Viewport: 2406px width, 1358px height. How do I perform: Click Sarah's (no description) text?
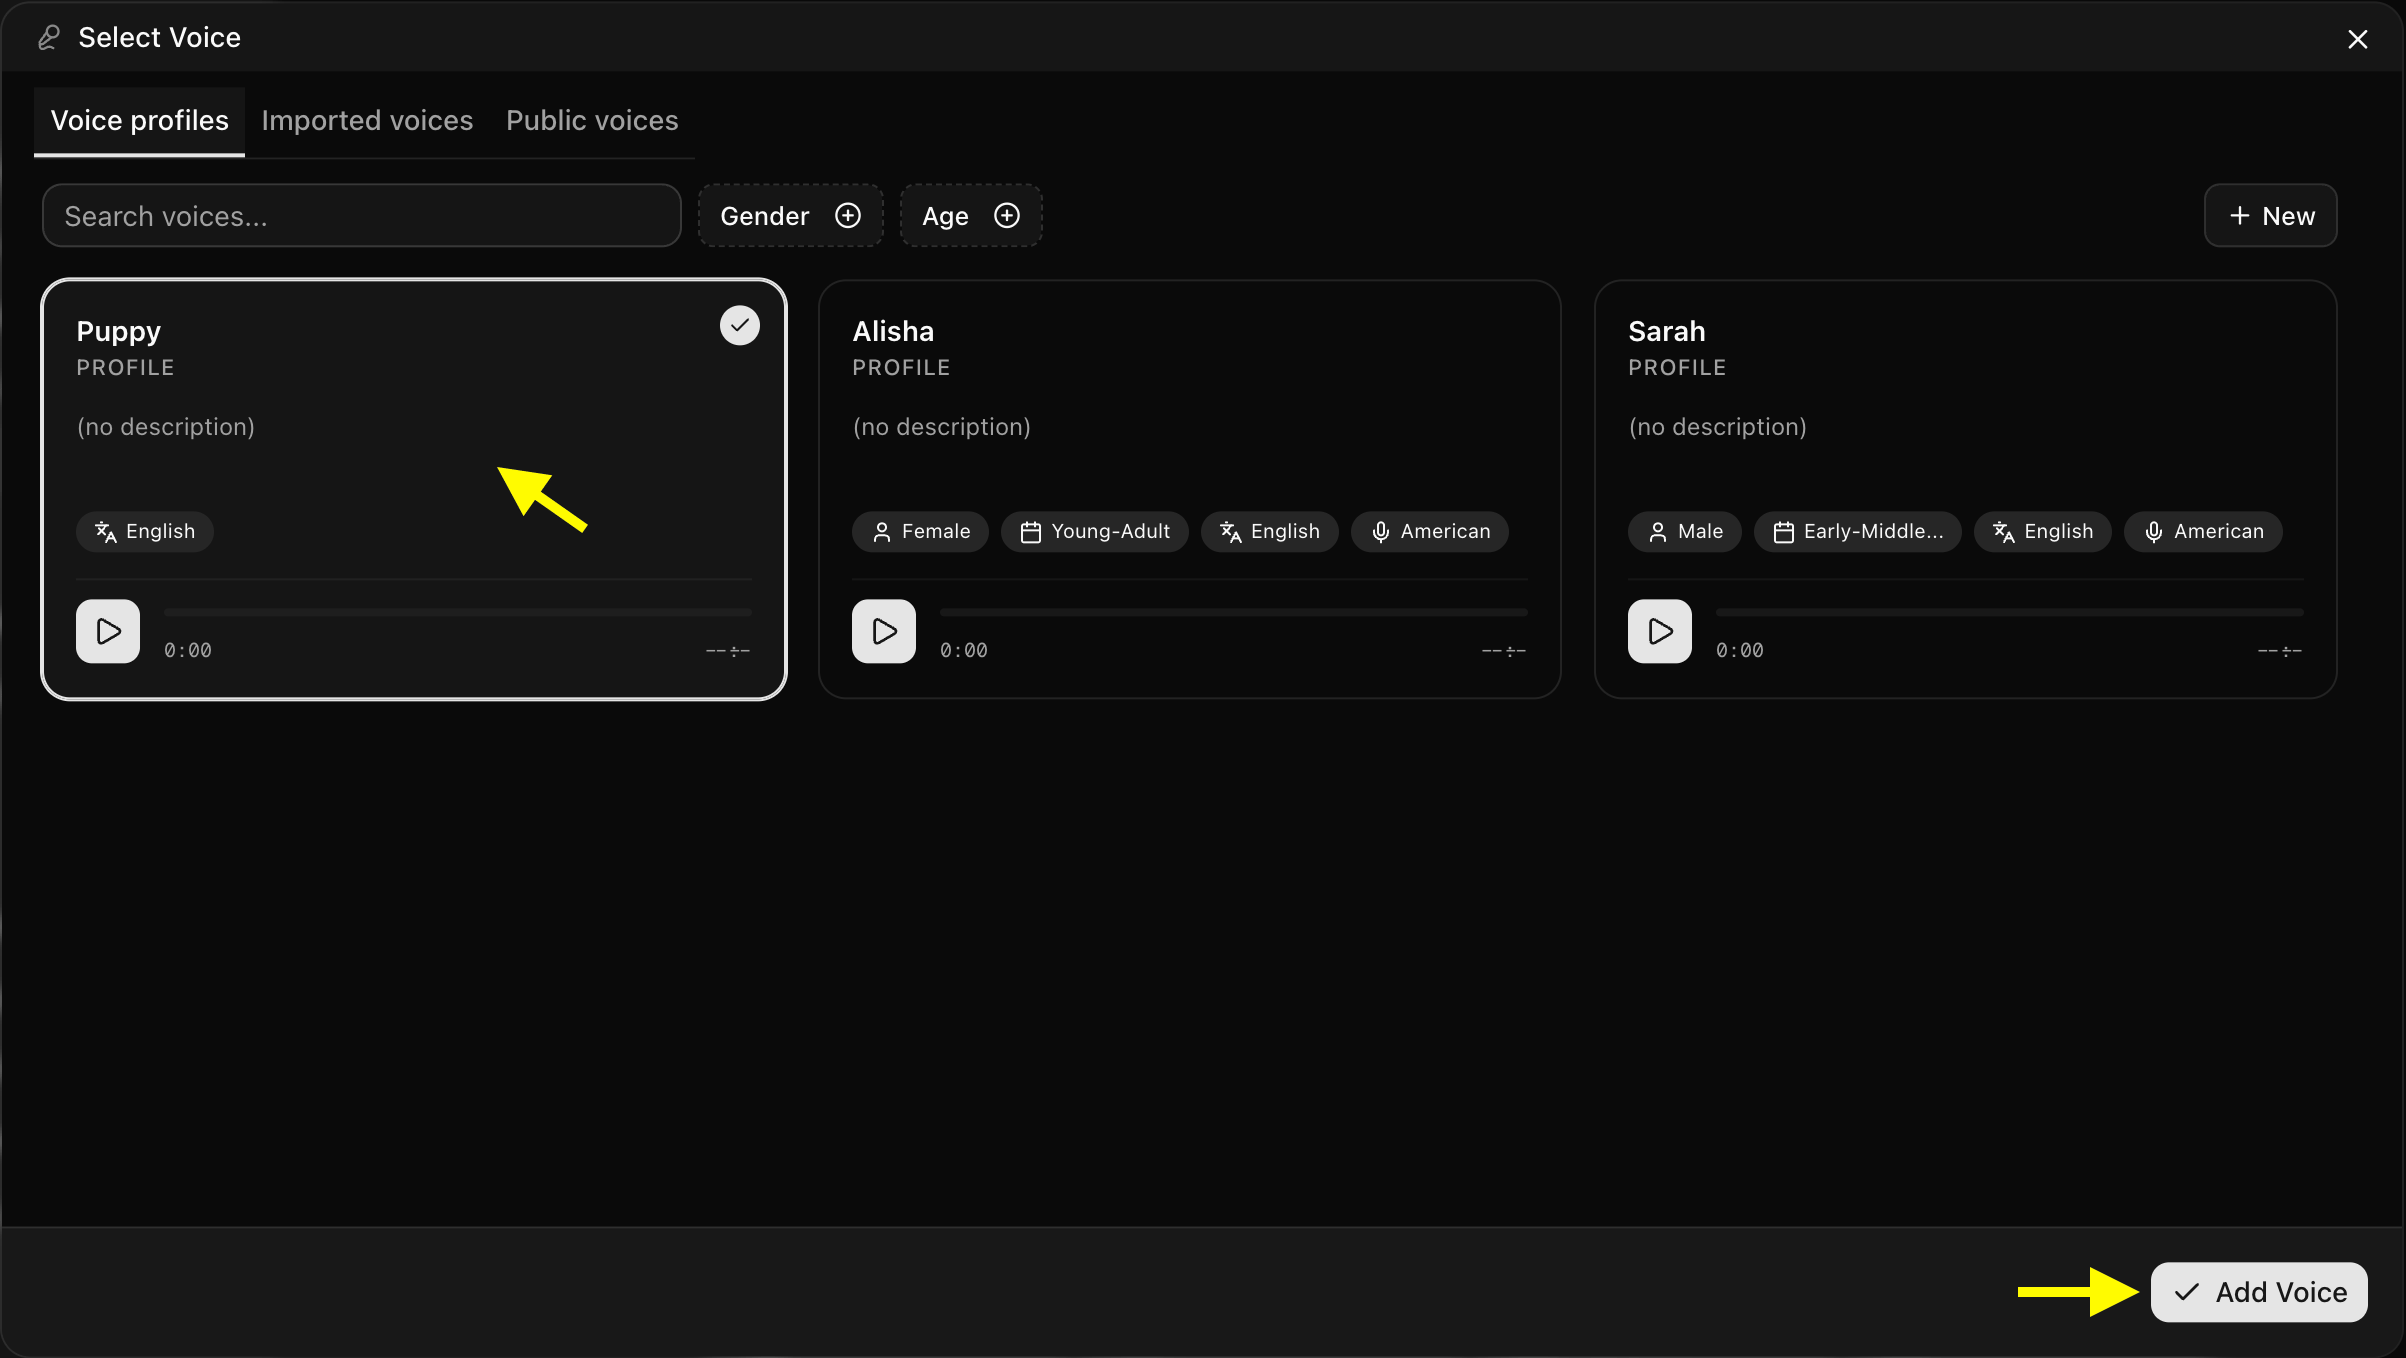1717,427
